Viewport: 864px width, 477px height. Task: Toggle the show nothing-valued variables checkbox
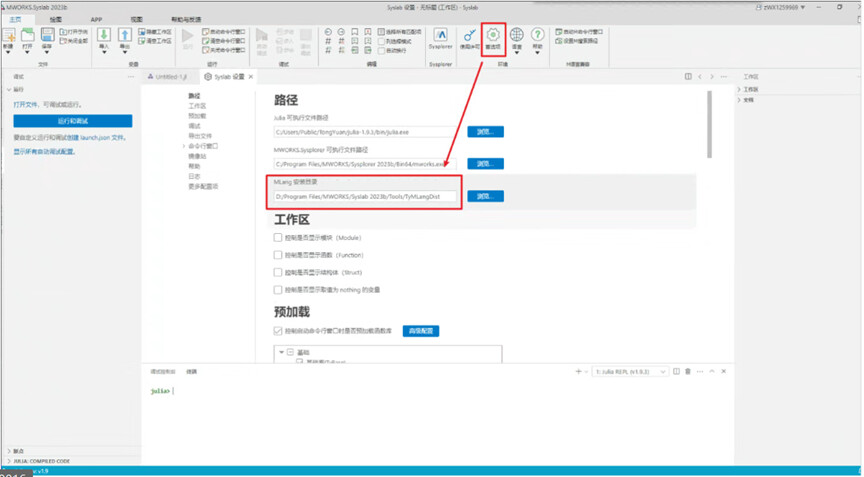click(x=278, y=289)
